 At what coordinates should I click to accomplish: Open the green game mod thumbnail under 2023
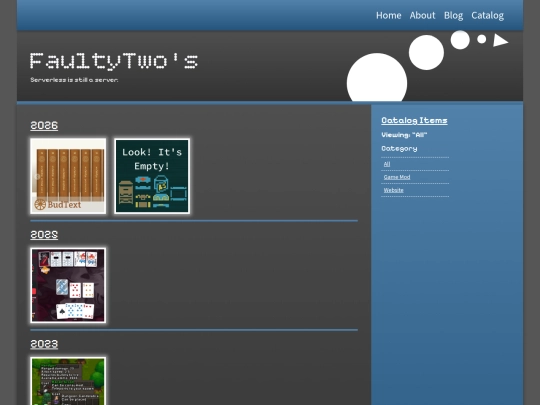[68, 381]
